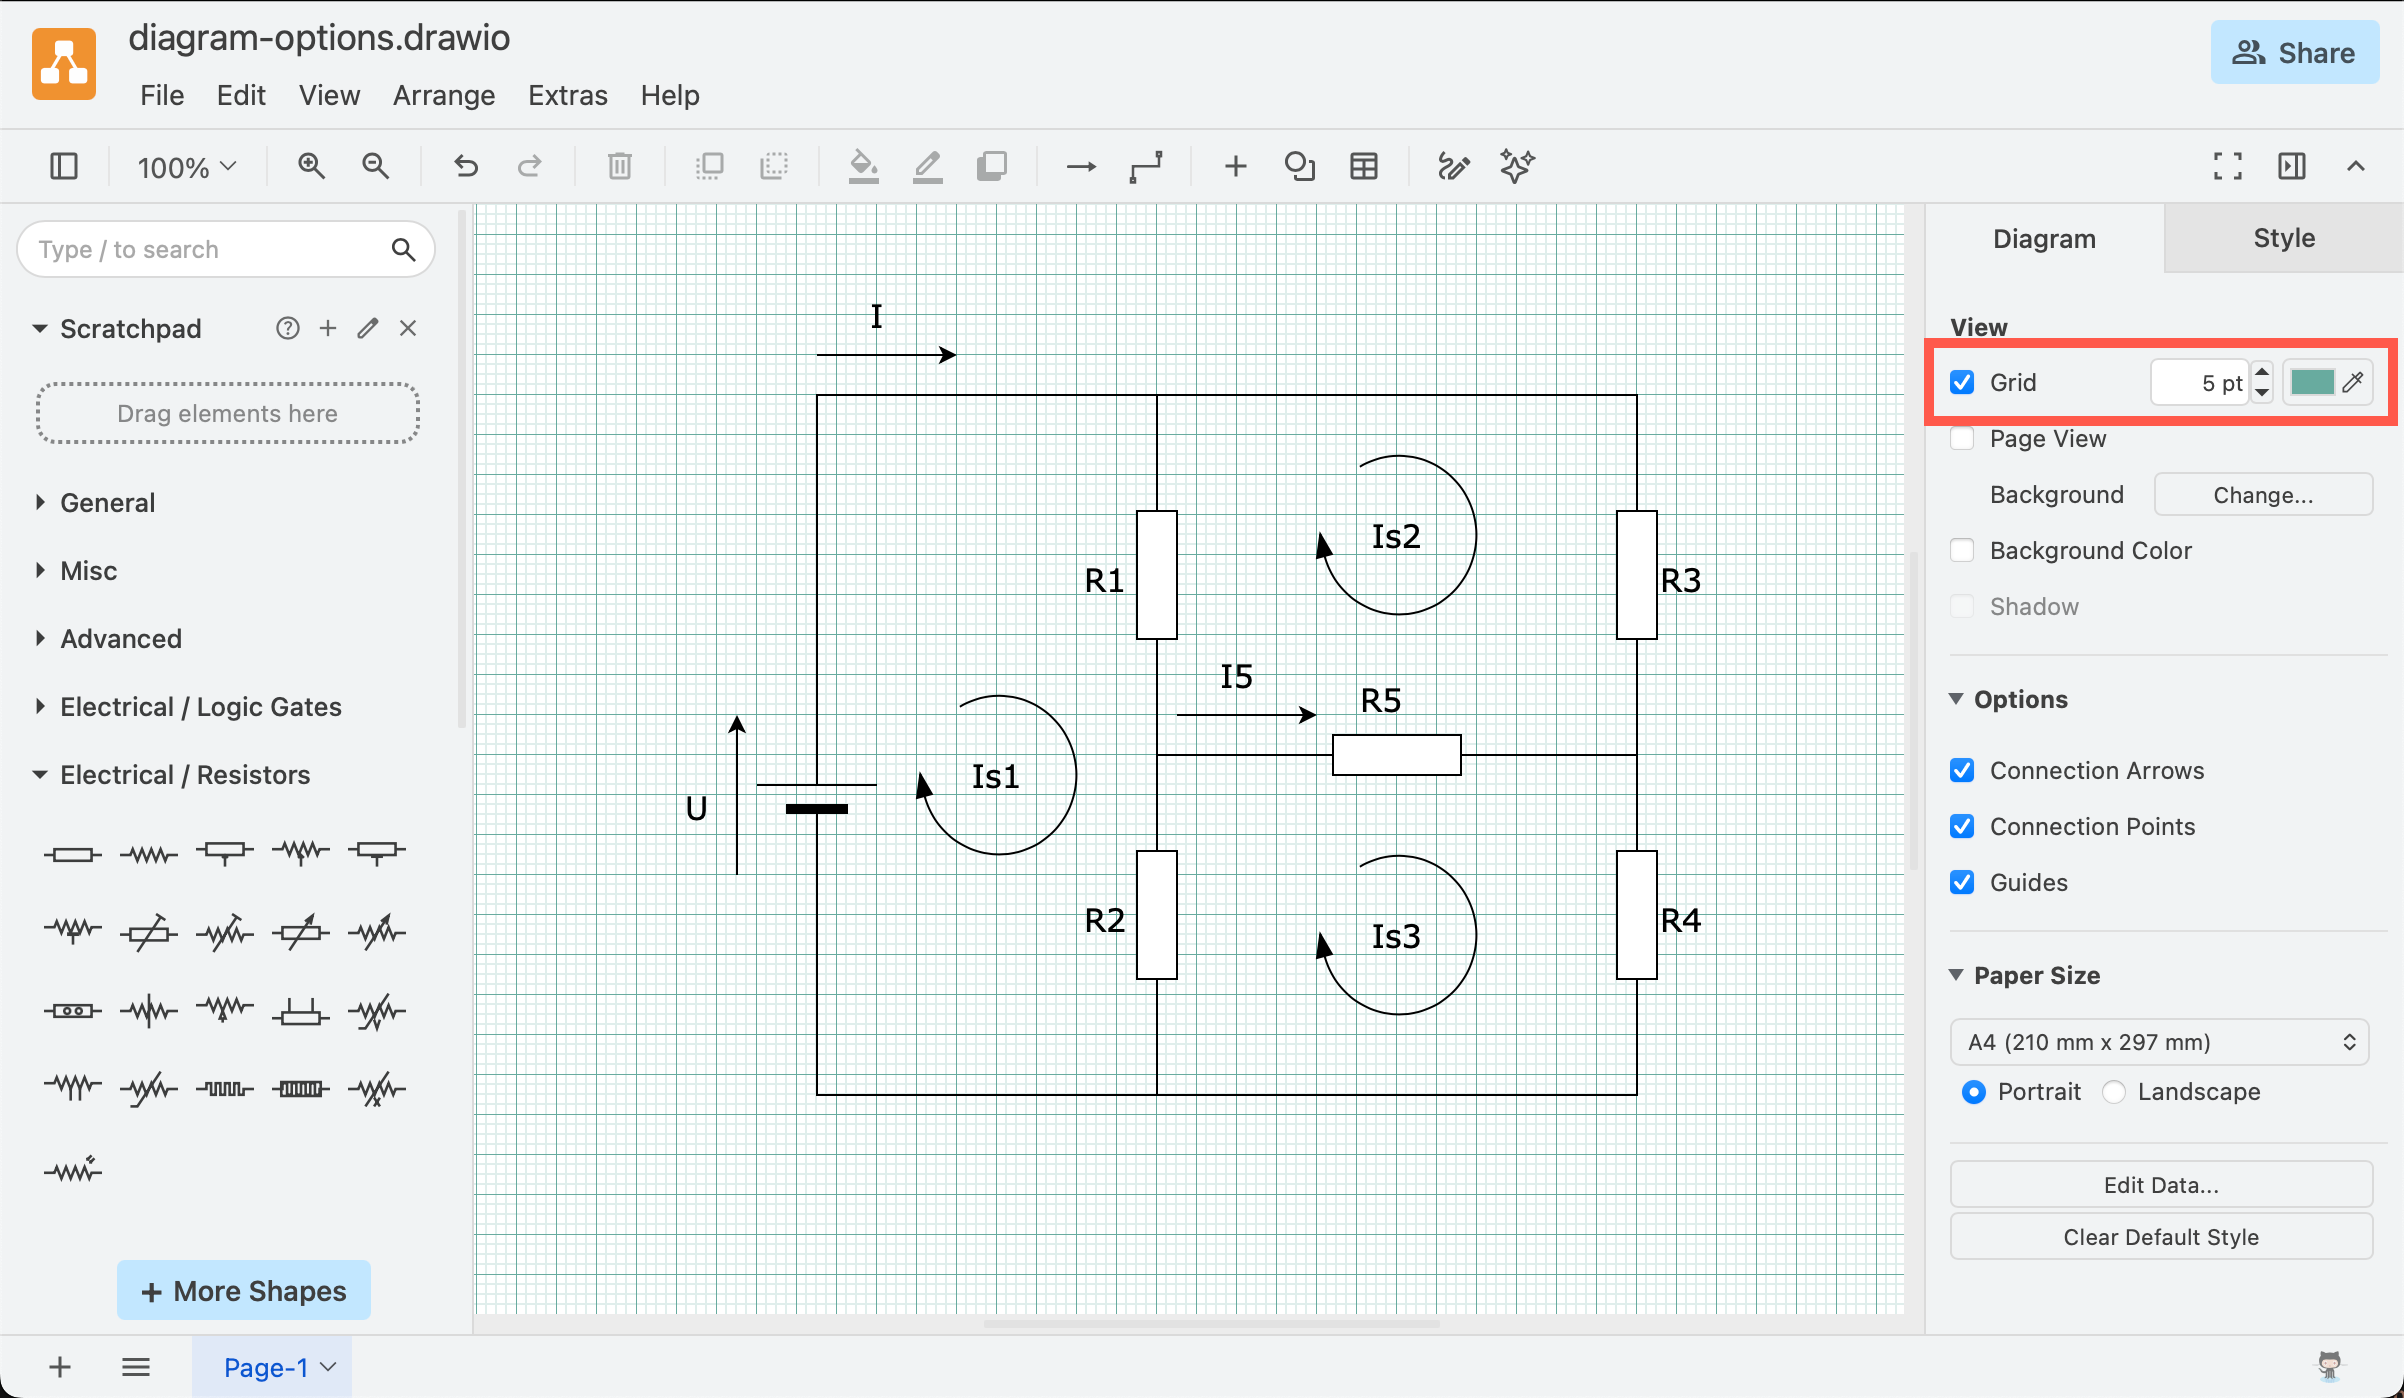Click the Scratchpad edit pencil icon
Screen dimensions: 2404x1398
368,328
